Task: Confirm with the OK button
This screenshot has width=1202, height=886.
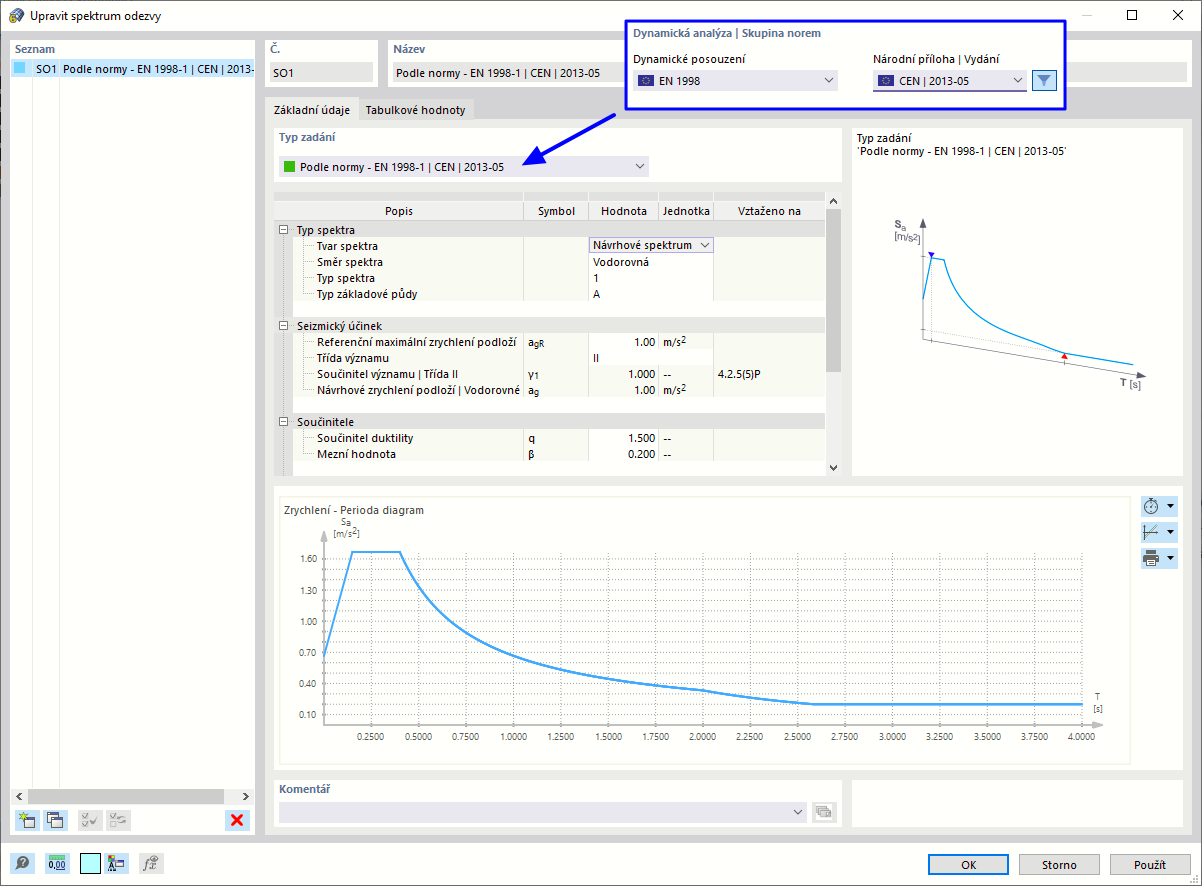Action: 968,865
